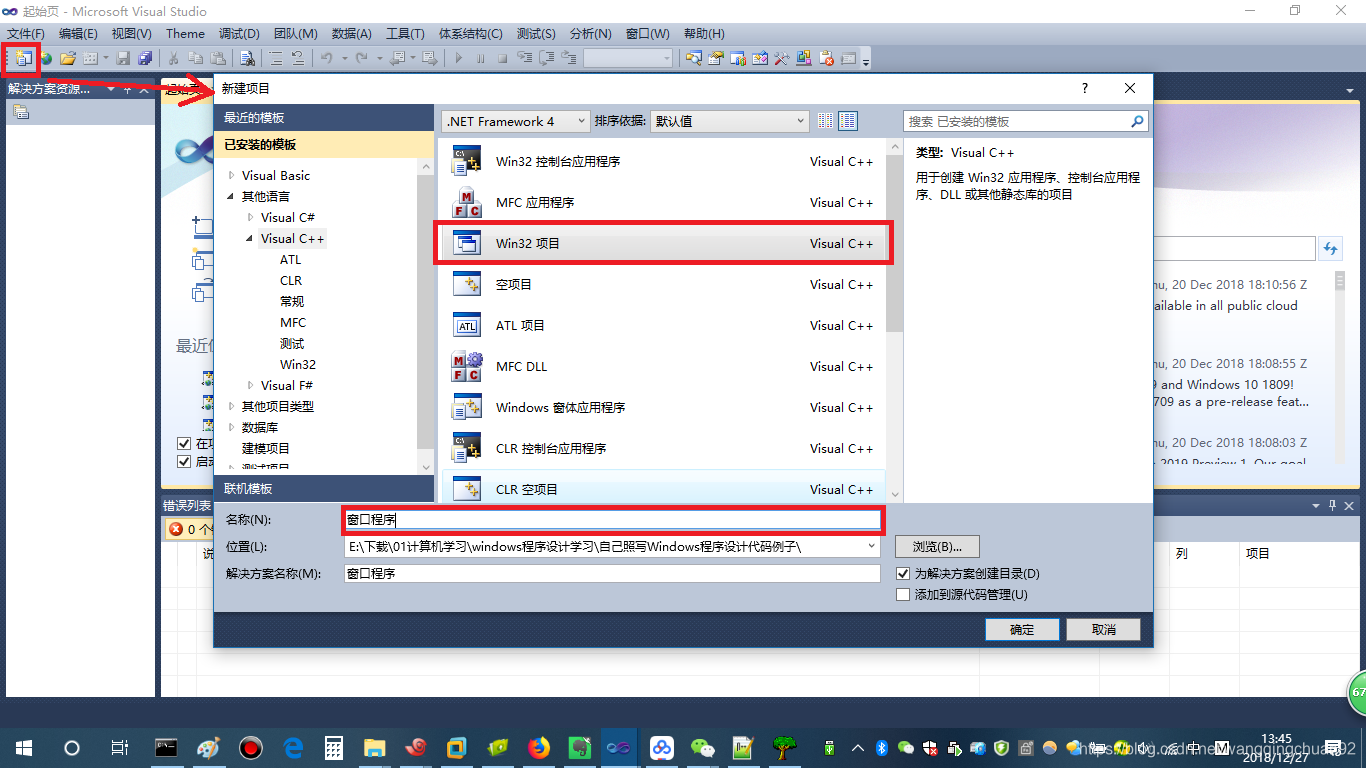The width and height of the screenshot is (1366, 768).
Task: Click the 浏览(B)... button
Action: tap(937, 547)
